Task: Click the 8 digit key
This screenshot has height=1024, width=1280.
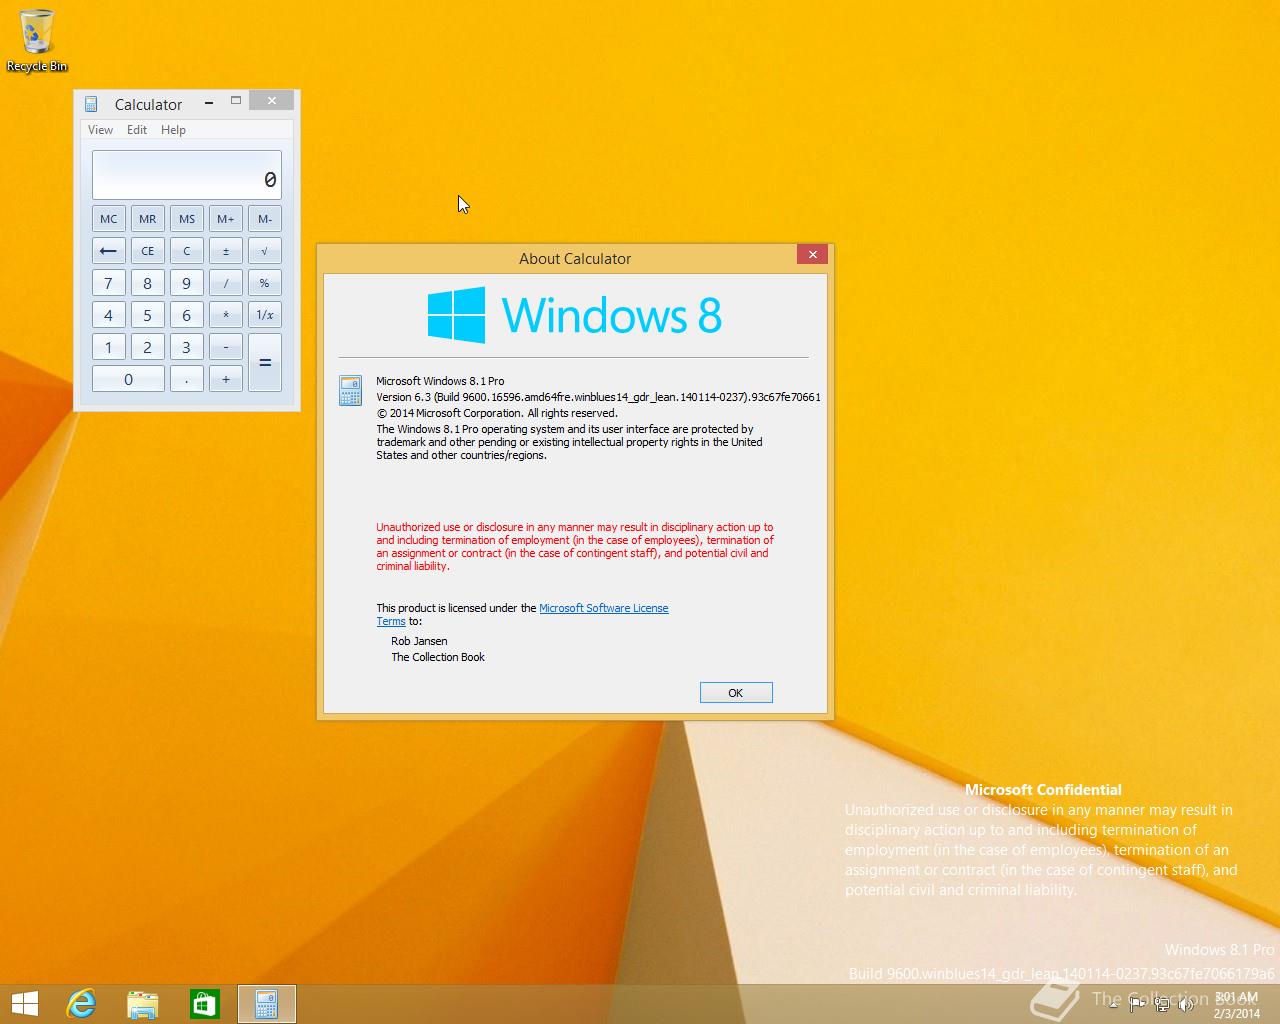Action: [148, 283]
